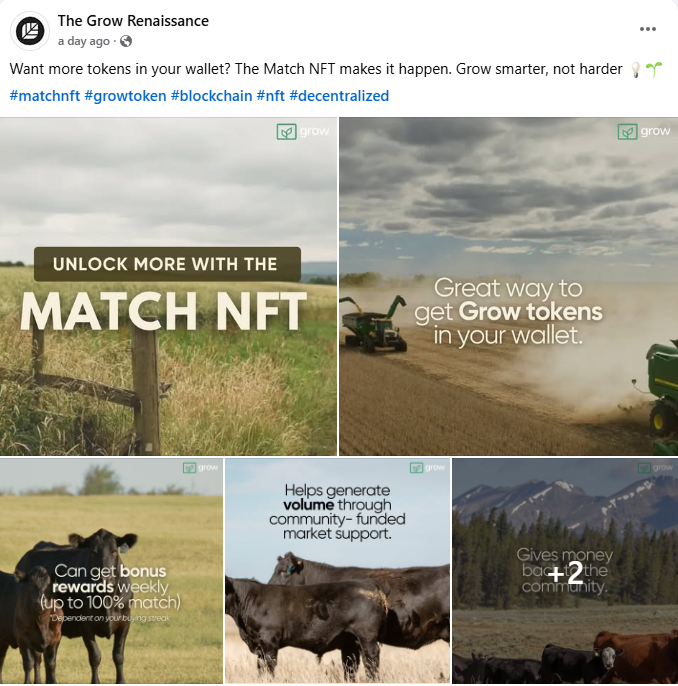Open the Unlock More Match NFT photo
Screen dimensions: 678x686
(168, 287)
